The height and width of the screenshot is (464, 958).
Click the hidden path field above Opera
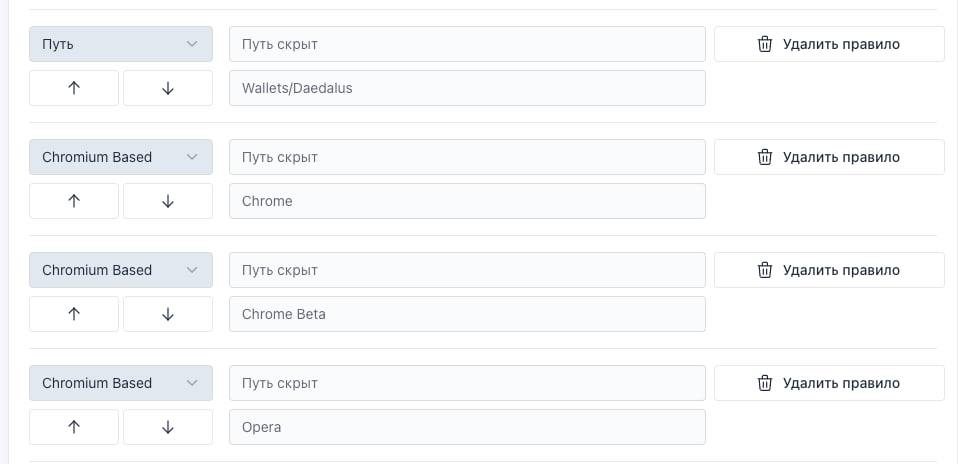467,383
